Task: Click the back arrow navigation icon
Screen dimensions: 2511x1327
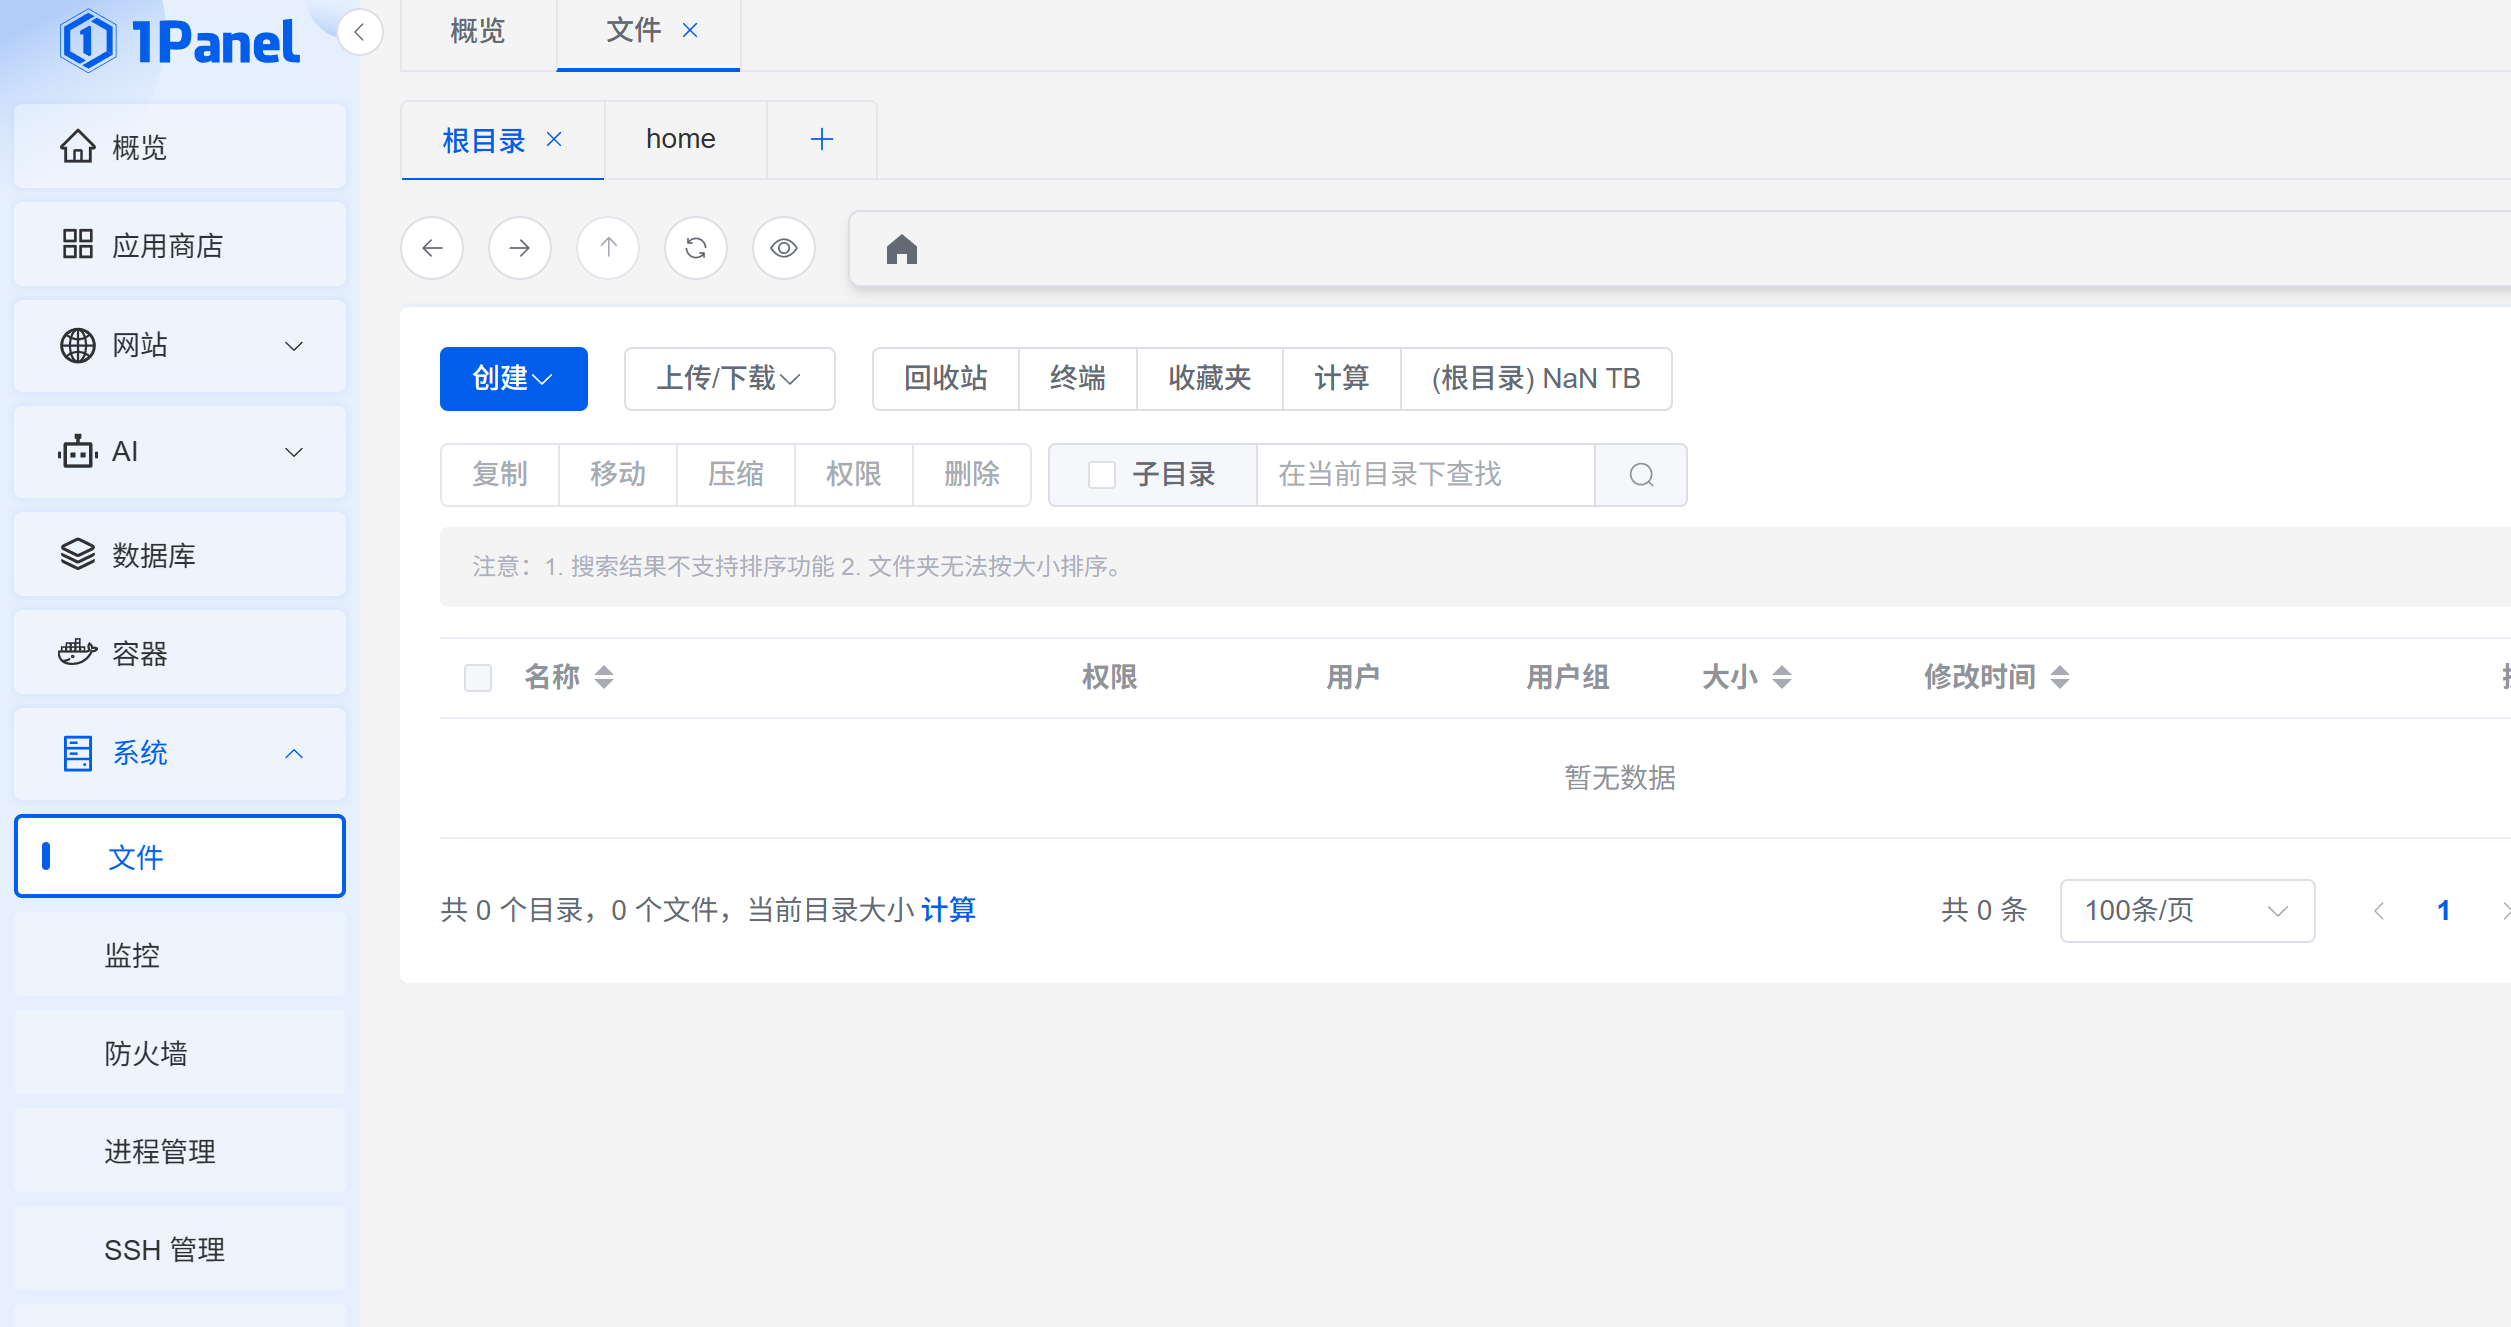Action: coord(432,248)
